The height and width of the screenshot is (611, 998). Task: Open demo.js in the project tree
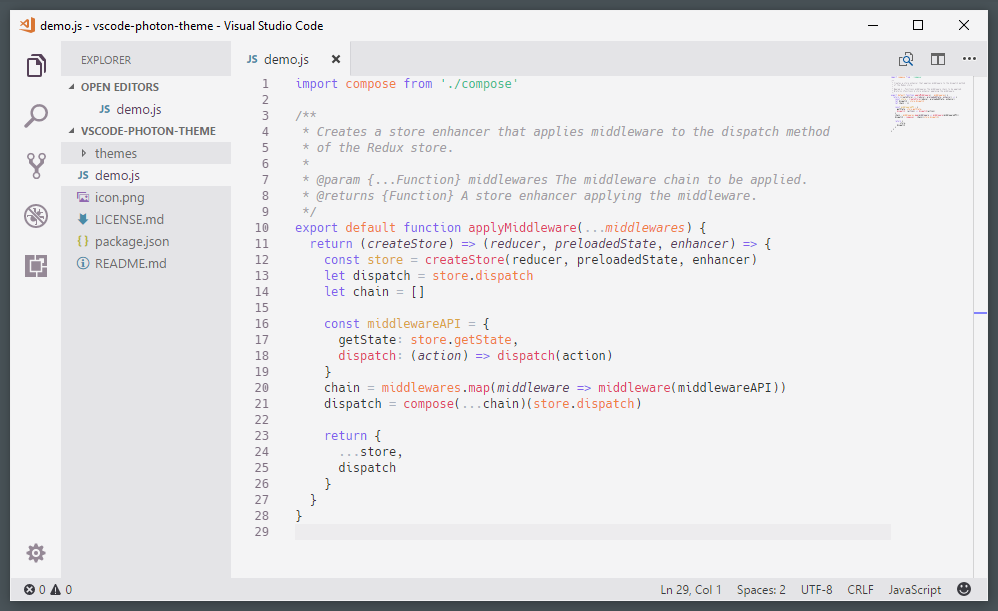146,175
